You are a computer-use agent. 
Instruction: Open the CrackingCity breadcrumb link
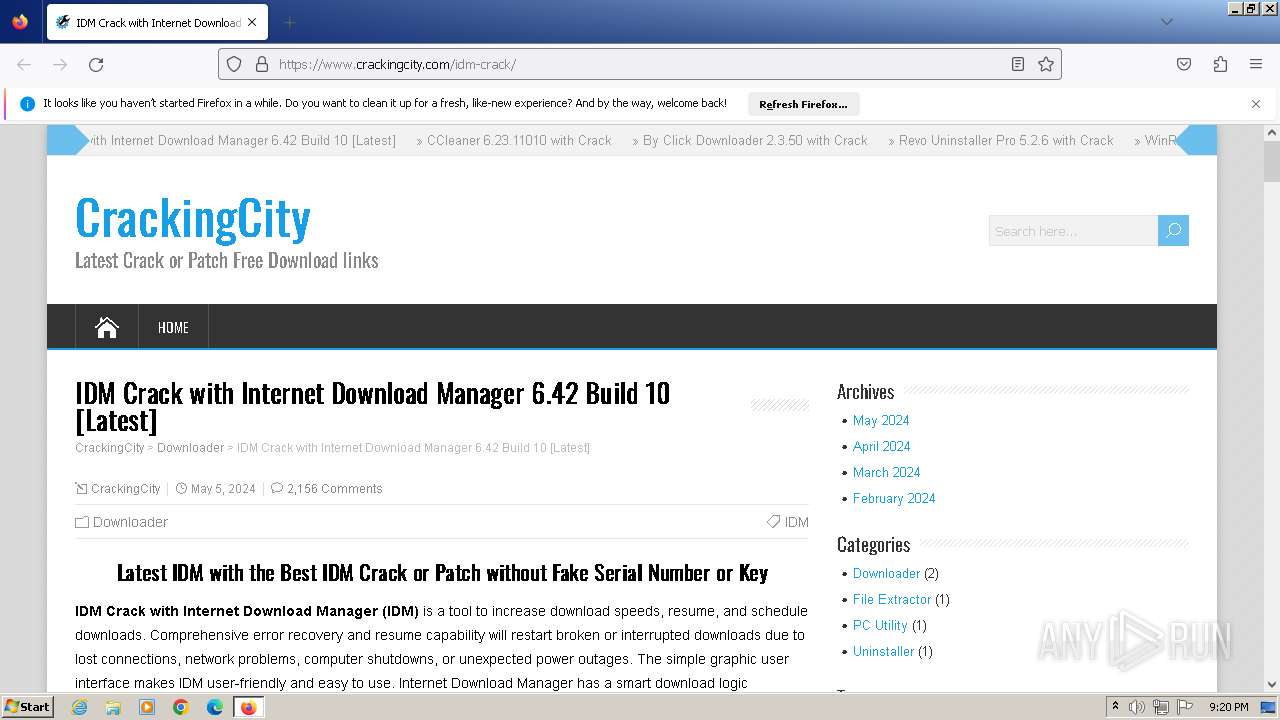110,448
